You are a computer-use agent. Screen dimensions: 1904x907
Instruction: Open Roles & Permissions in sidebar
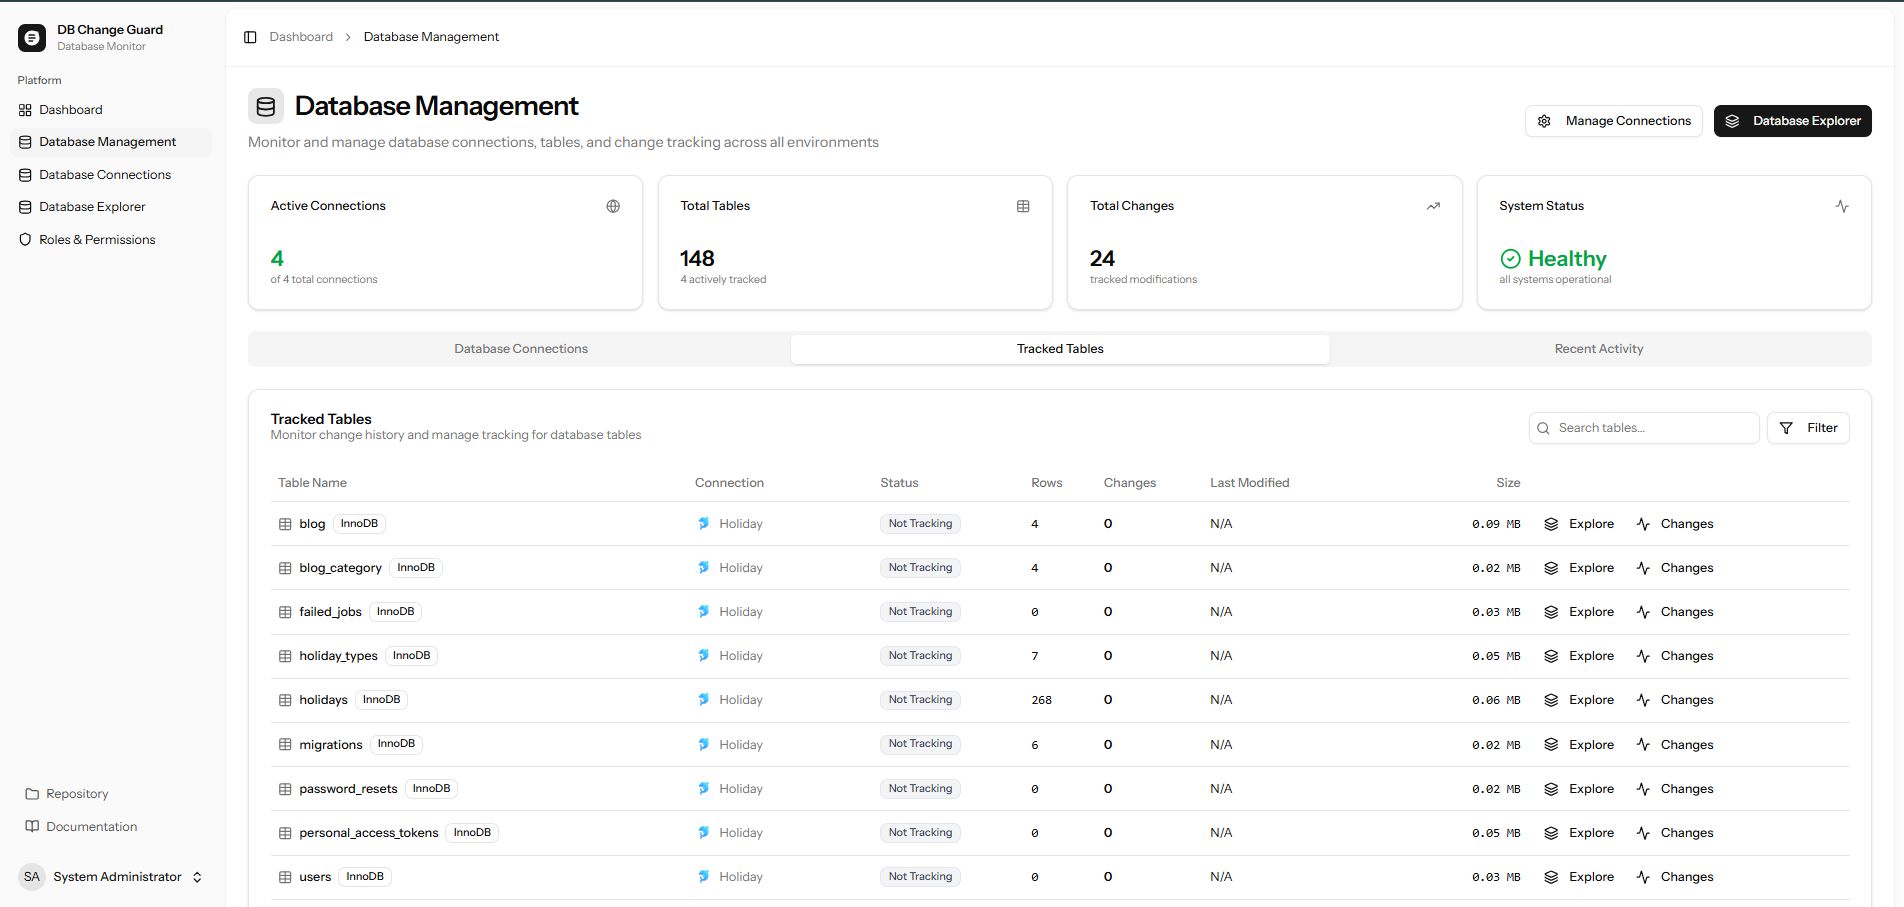click(x=97, y=240)
